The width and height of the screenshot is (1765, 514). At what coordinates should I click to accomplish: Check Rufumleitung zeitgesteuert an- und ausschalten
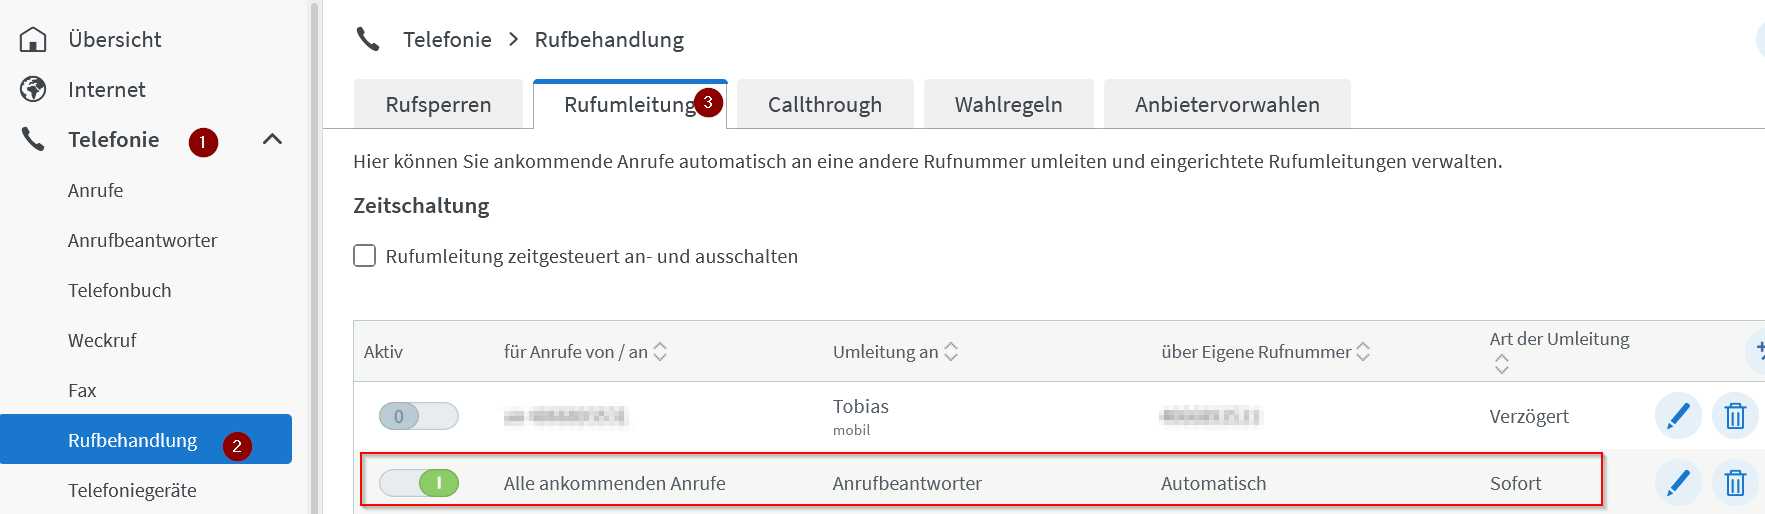click(365, 256)
